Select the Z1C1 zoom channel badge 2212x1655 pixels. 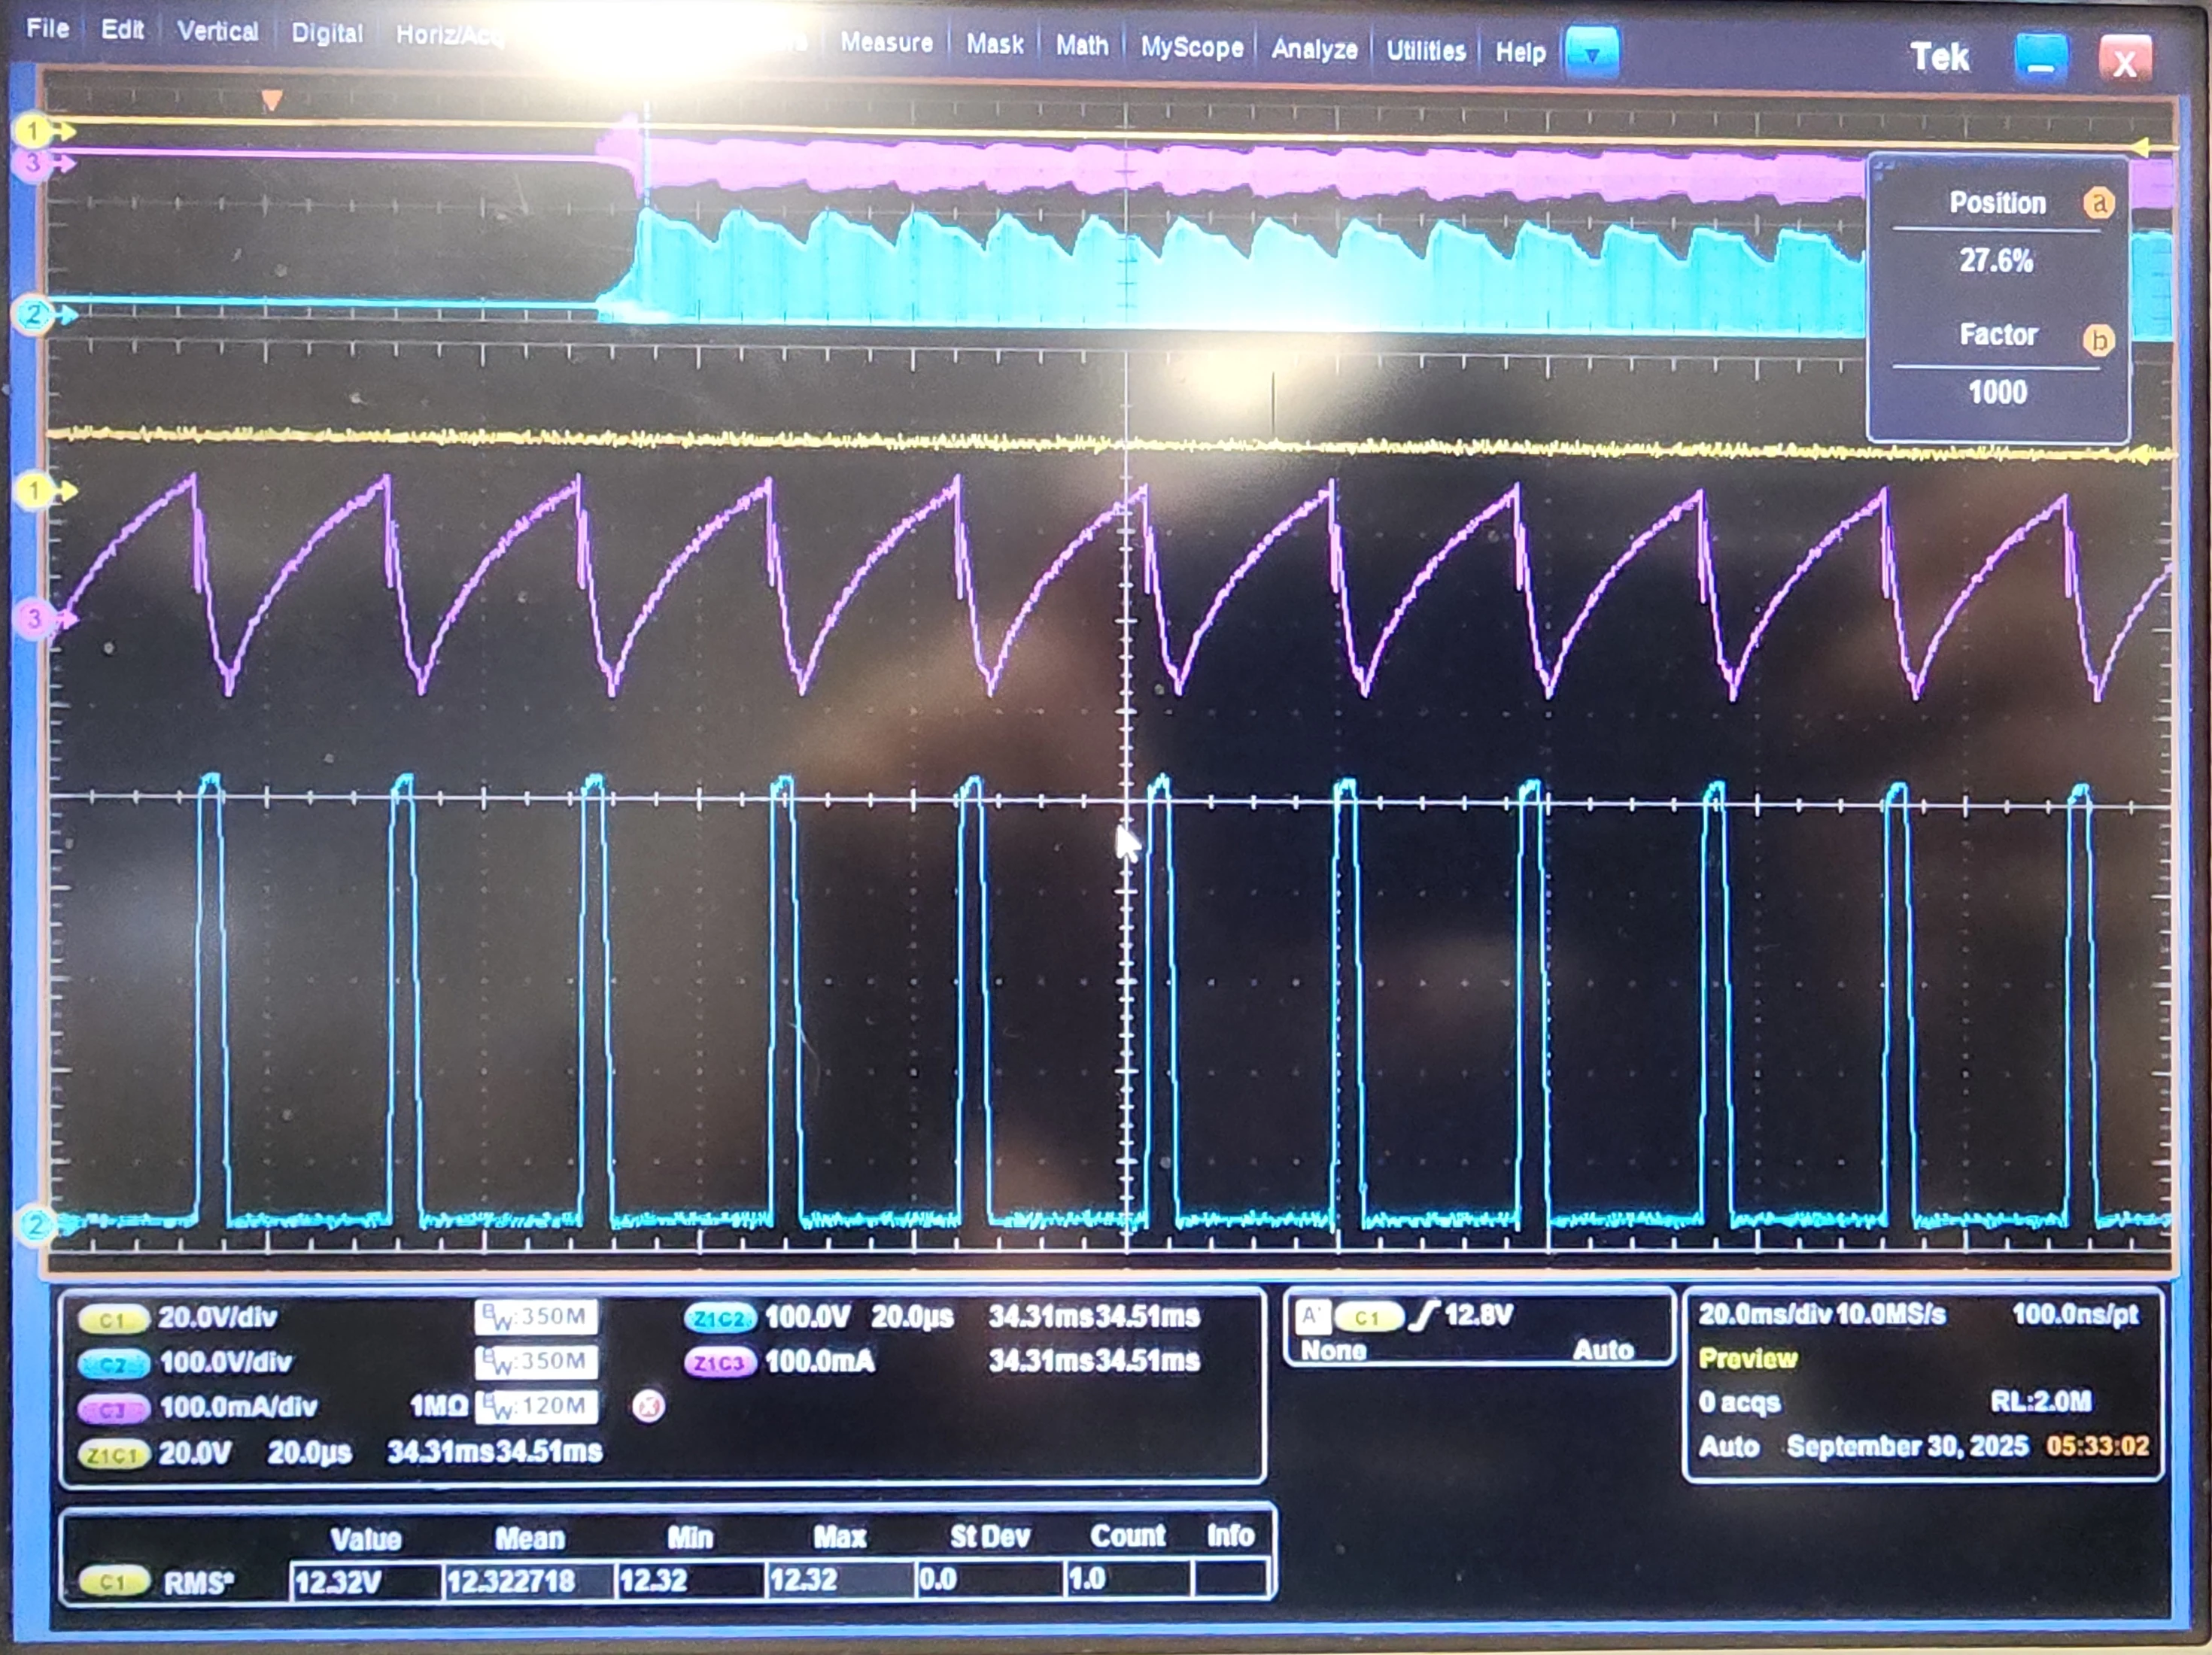[113, 1455]
